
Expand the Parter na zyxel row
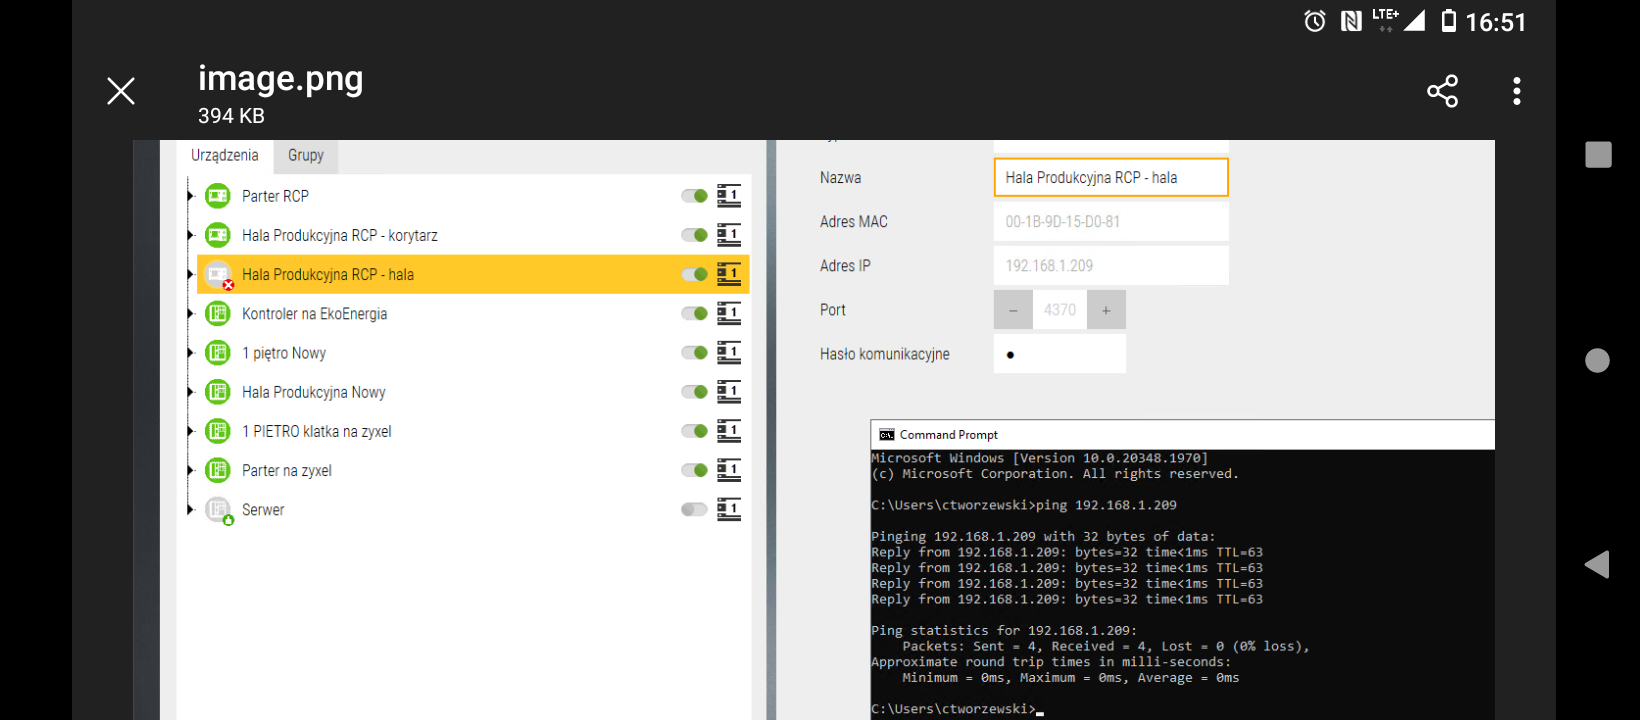189,470
